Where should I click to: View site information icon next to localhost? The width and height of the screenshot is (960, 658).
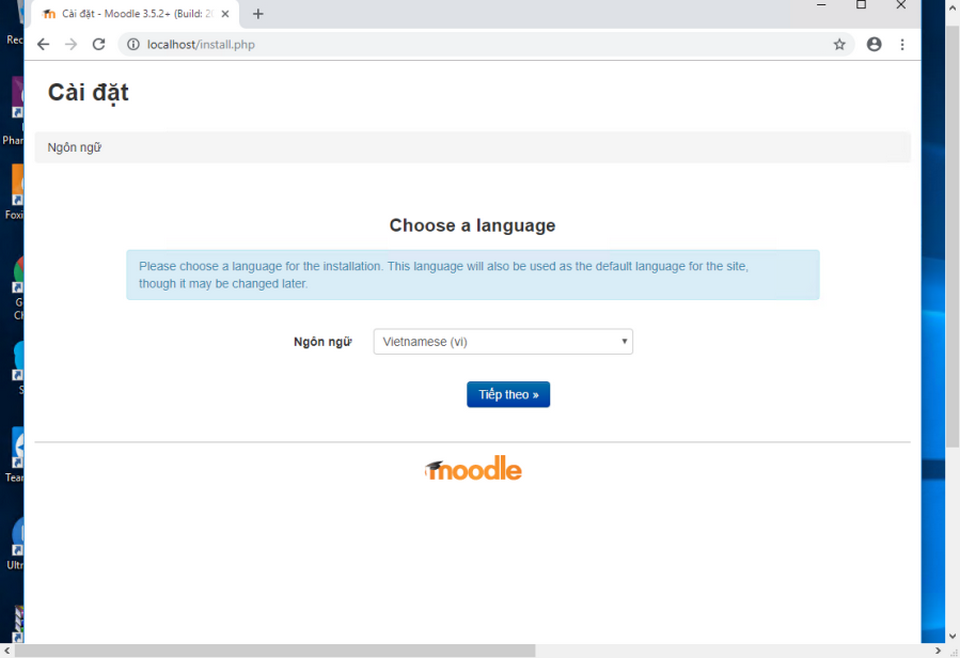133,44
